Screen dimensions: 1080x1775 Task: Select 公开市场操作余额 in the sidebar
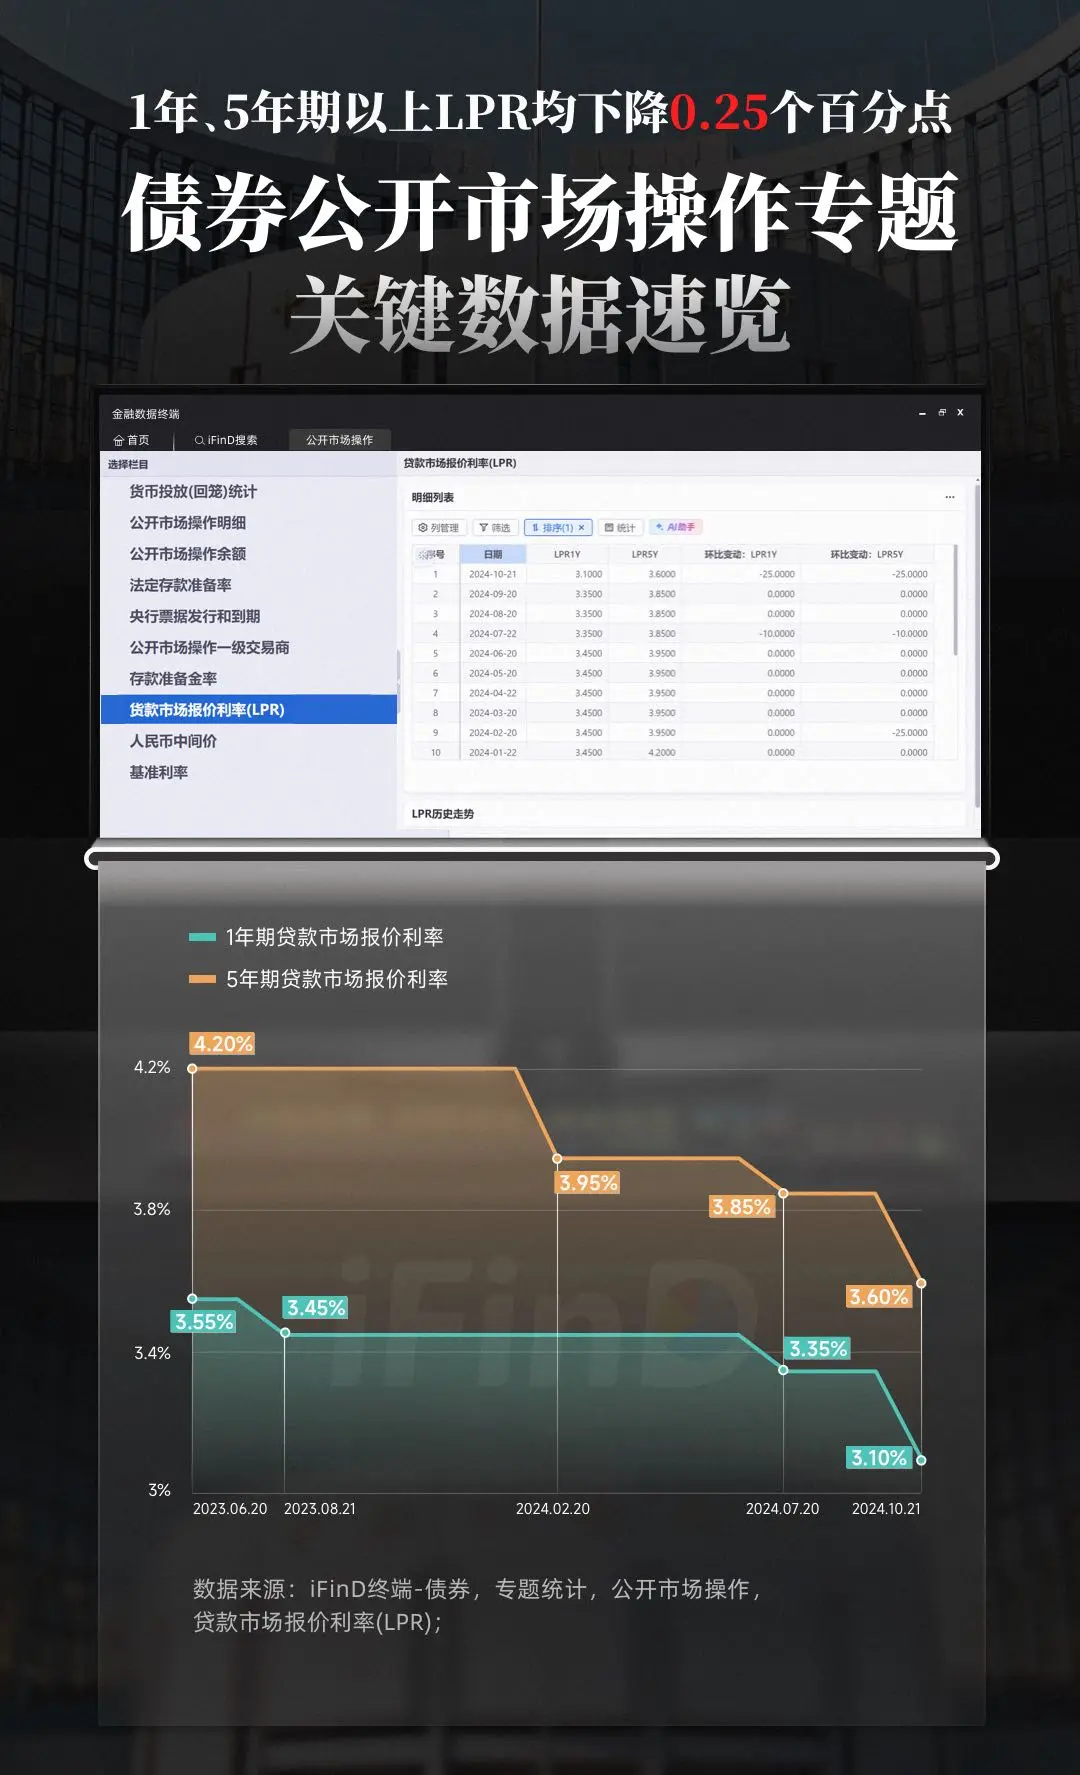187,553
